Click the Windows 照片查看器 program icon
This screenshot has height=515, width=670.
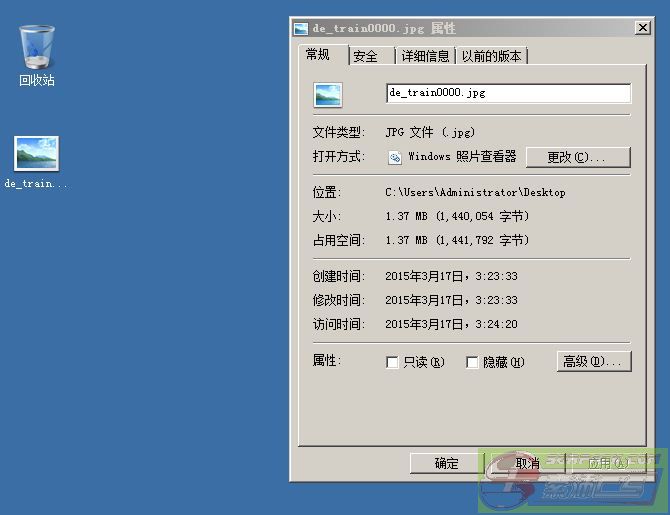tap(395, 157)
